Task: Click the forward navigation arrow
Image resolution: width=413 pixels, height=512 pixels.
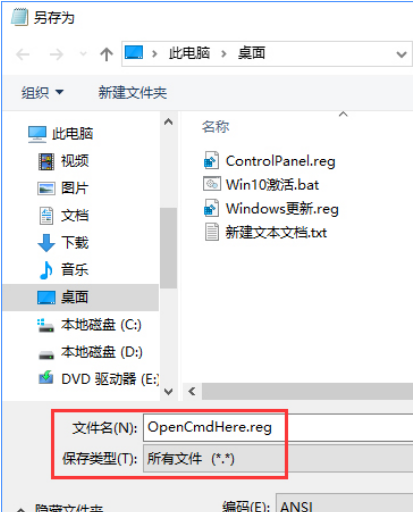Action: (x=56, y=54)
